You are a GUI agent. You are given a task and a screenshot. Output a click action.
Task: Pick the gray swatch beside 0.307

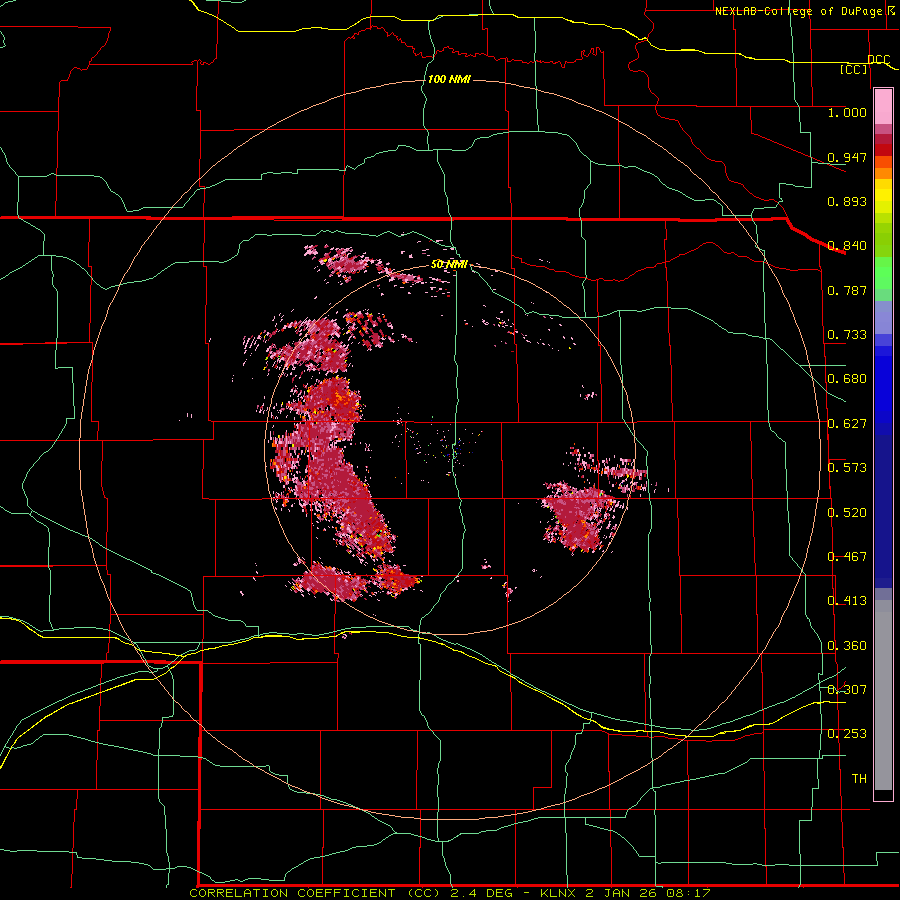pos(883,695)
